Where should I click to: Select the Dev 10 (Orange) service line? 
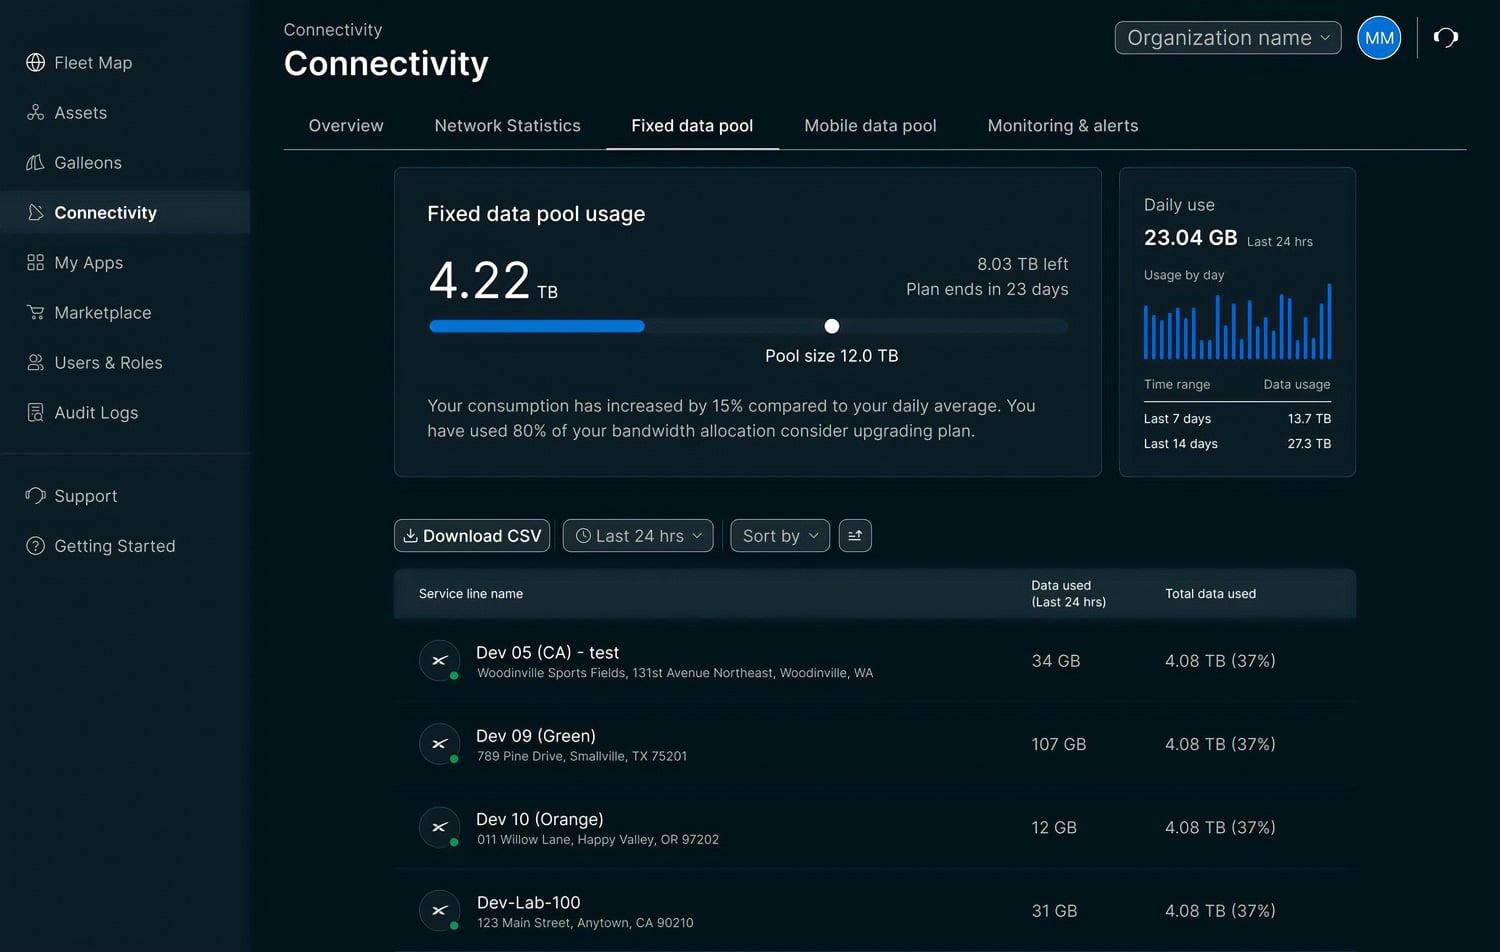click(540, 819)
